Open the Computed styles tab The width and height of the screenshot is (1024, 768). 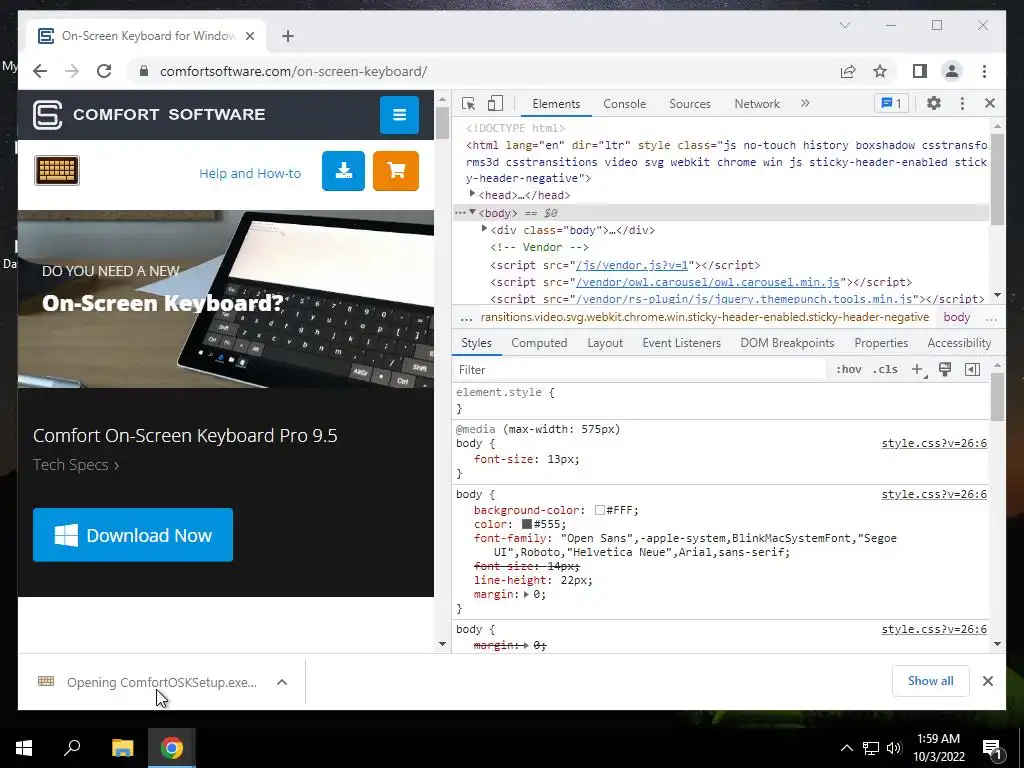539,343
